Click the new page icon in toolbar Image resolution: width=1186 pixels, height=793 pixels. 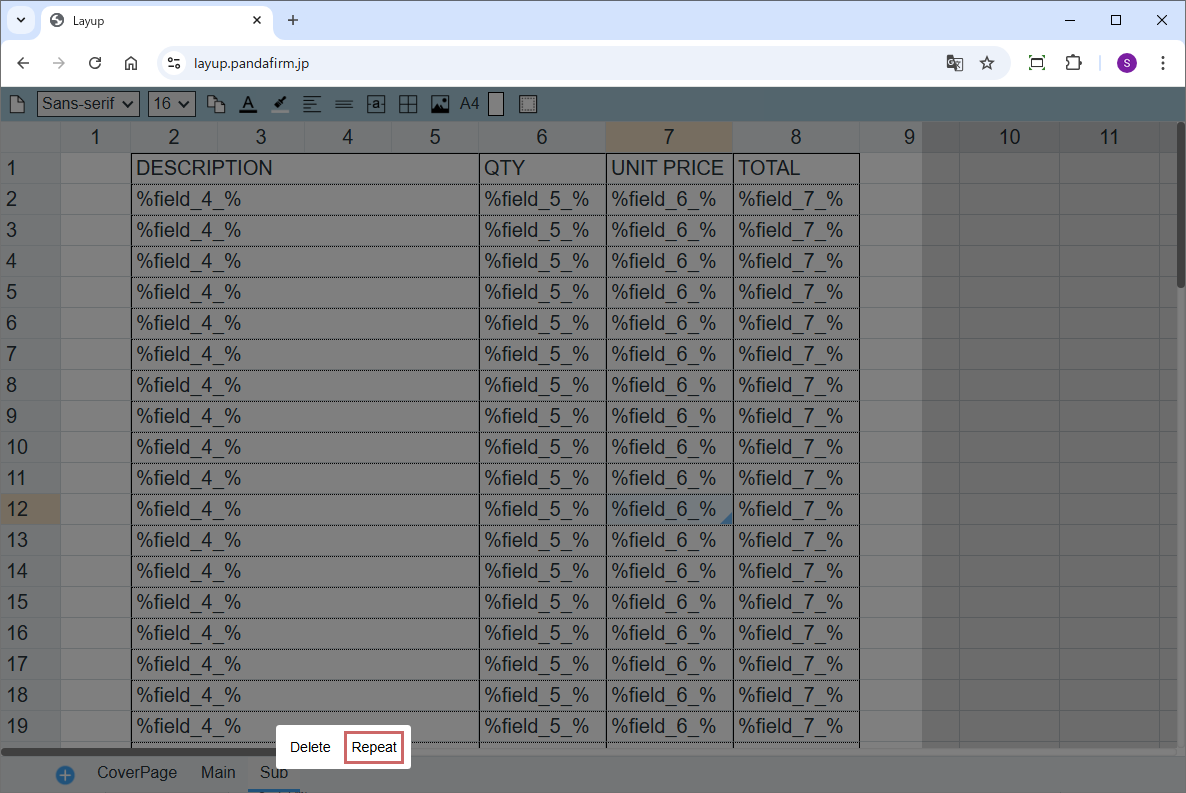(17, 104)
